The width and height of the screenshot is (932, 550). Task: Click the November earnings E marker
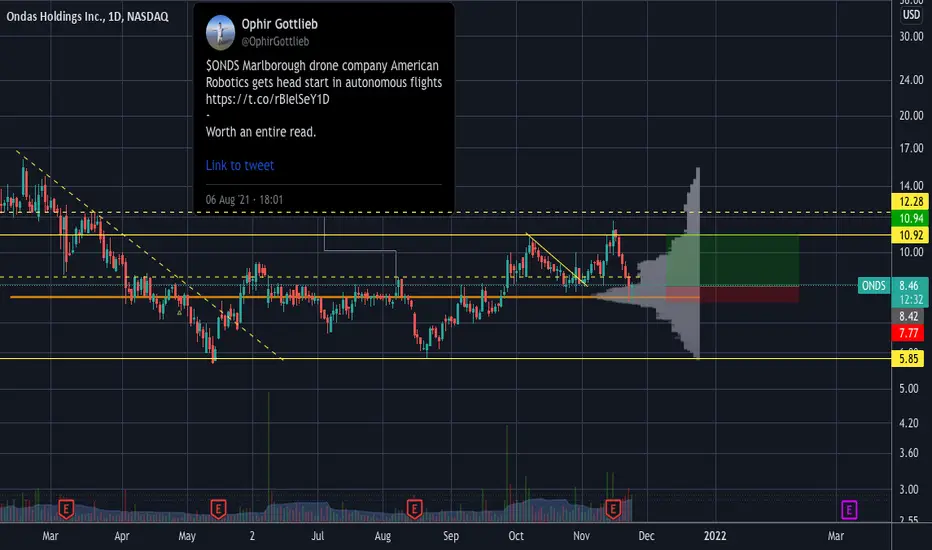613,510
